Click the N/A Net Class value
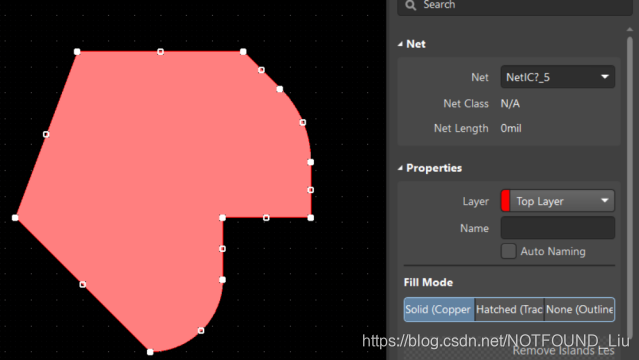This screenshot has height=360, width=639. [510, 104]
